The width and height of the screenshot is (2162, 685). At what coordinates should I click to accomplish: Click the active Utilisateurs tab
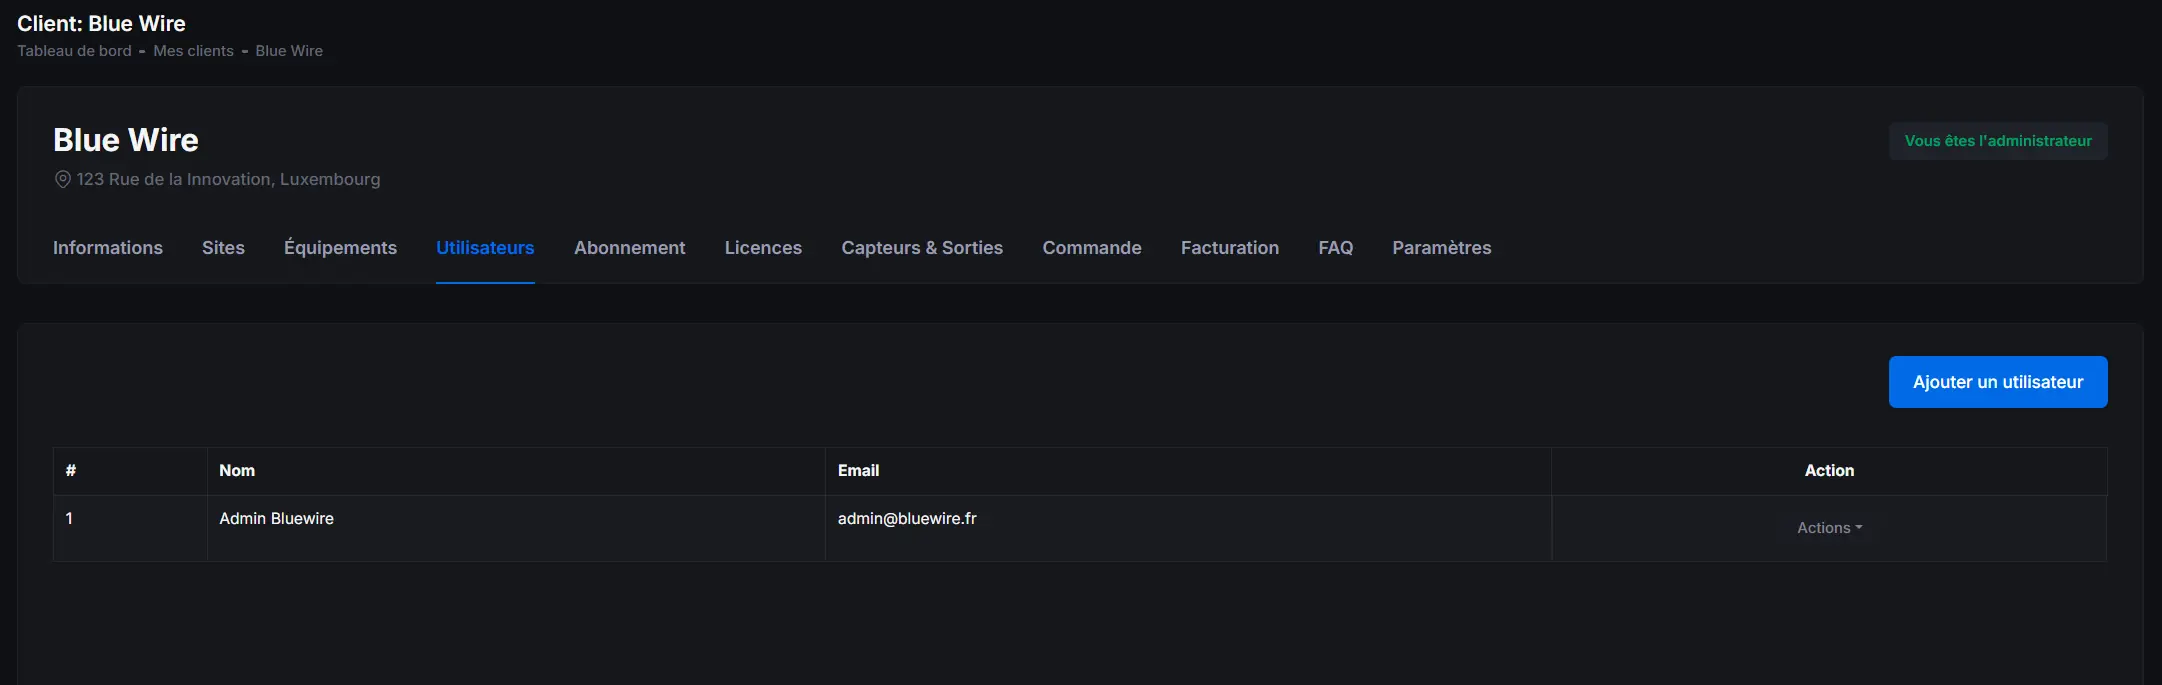[485, 248]
